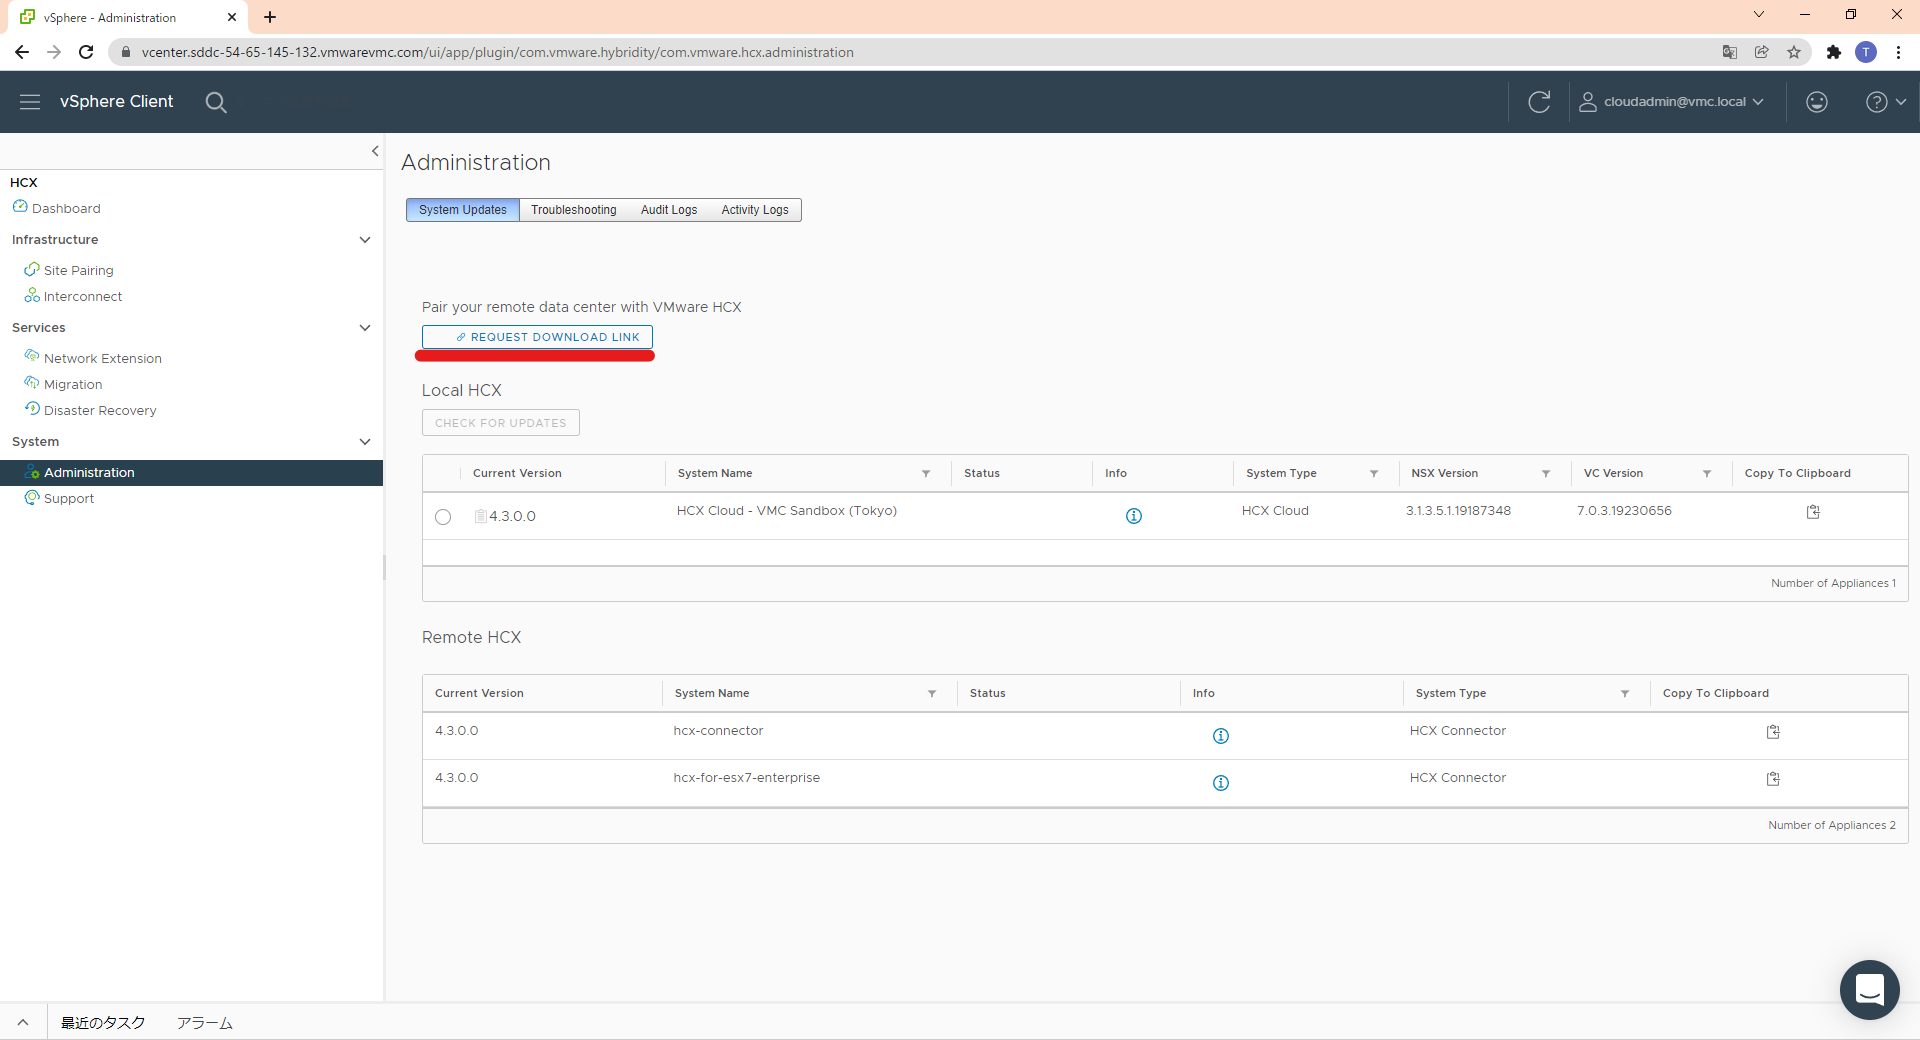
Task: Open the Support page
Action: tap(69, 498)
